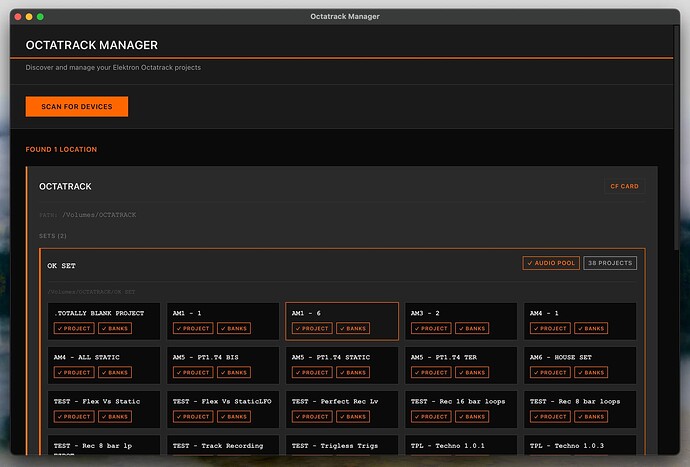Click the Audio Pool badge
This screenshot has width=690, height=467.
tap(550, 263)
